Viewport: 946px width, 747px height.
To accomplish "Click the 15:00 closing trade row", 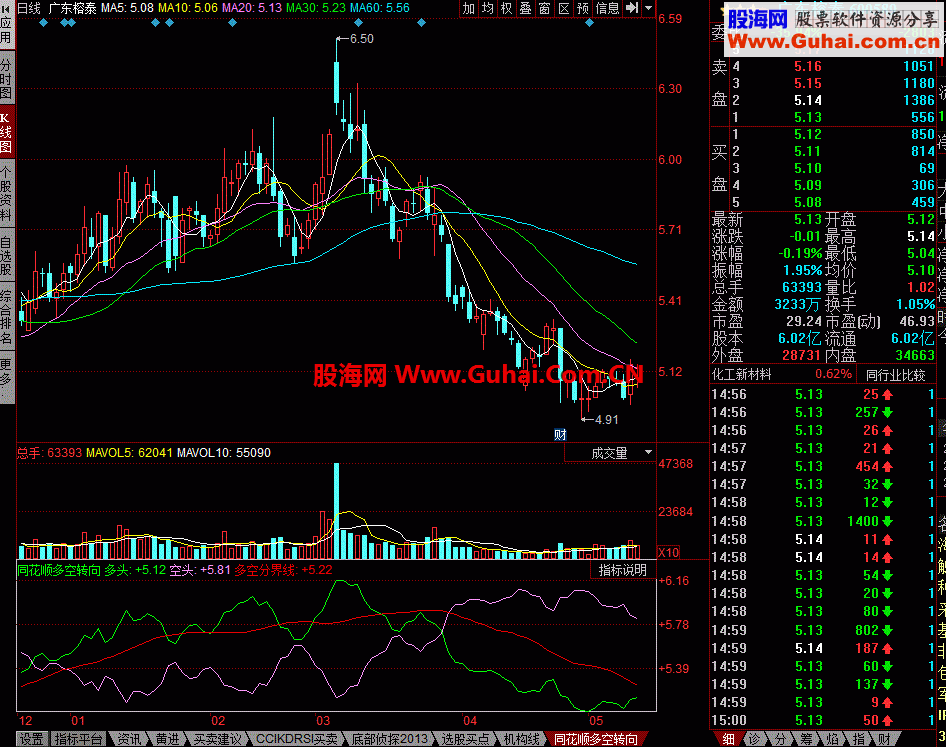I will click(824, 720).
